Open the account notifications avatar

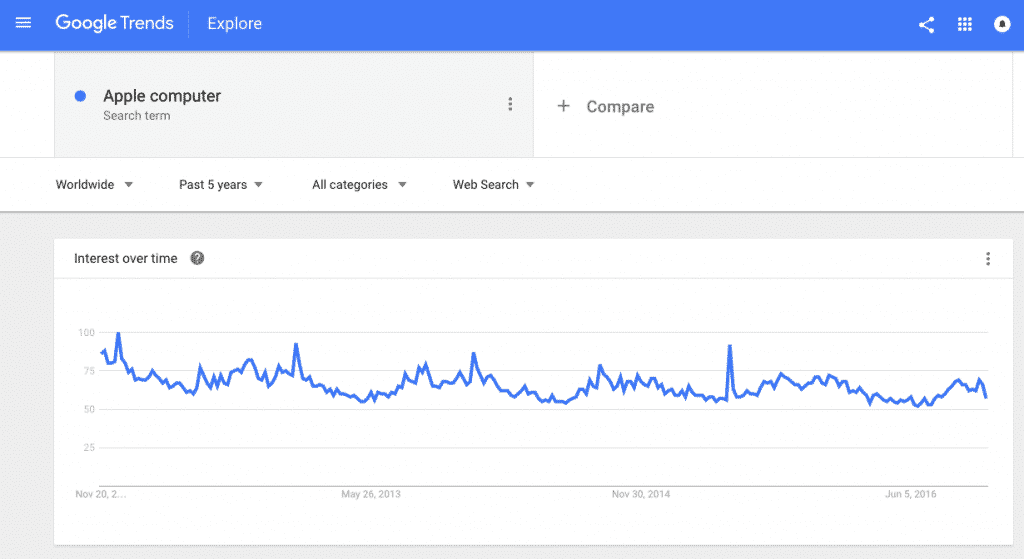[x=1002, y=24]
